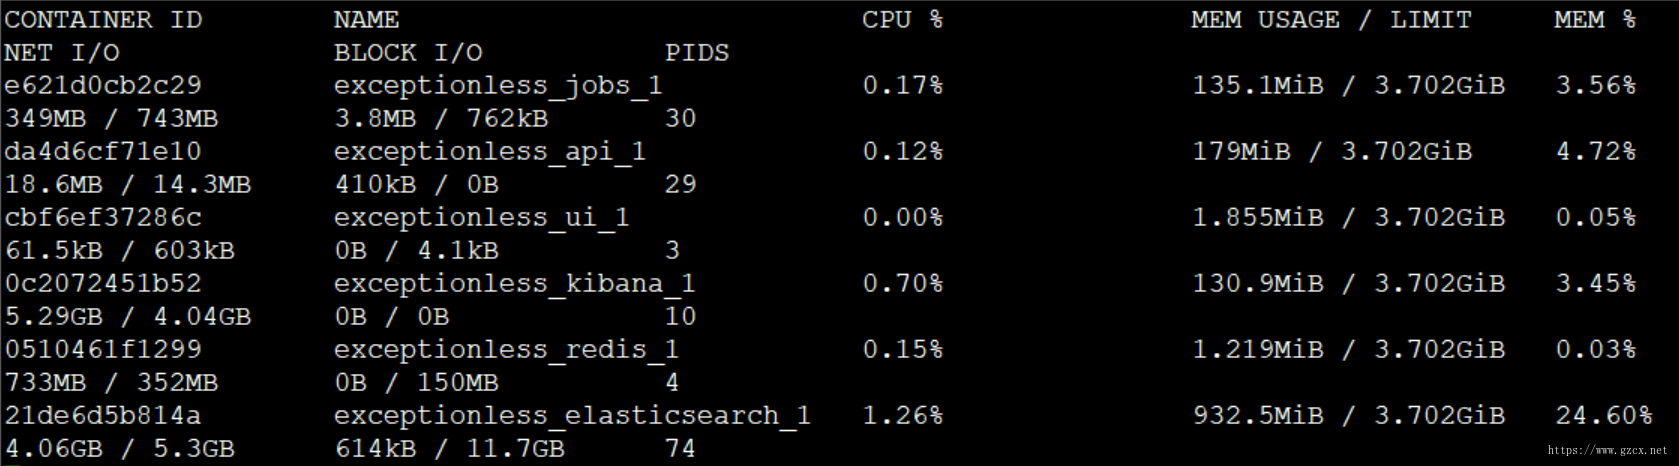
Task: Select the exceptionless_elasticsearch_1 container name
Action: pos(572,417)
